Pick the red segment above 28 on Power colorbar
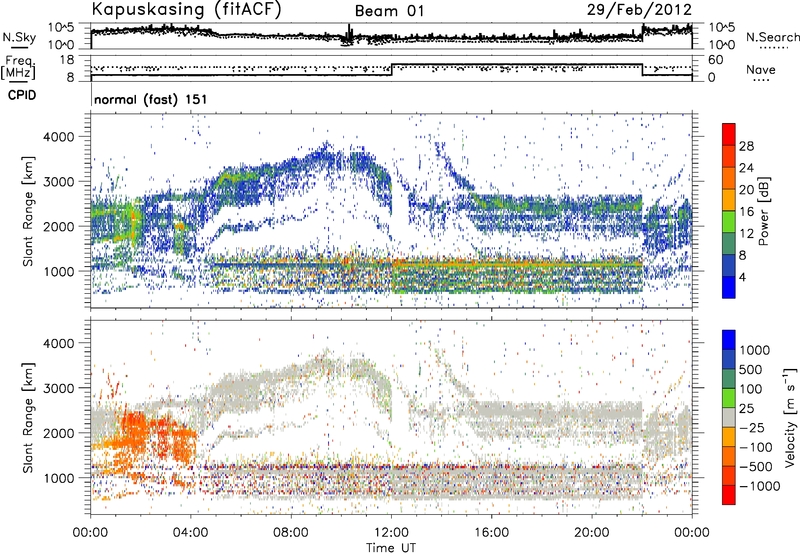 pos(729,134)
